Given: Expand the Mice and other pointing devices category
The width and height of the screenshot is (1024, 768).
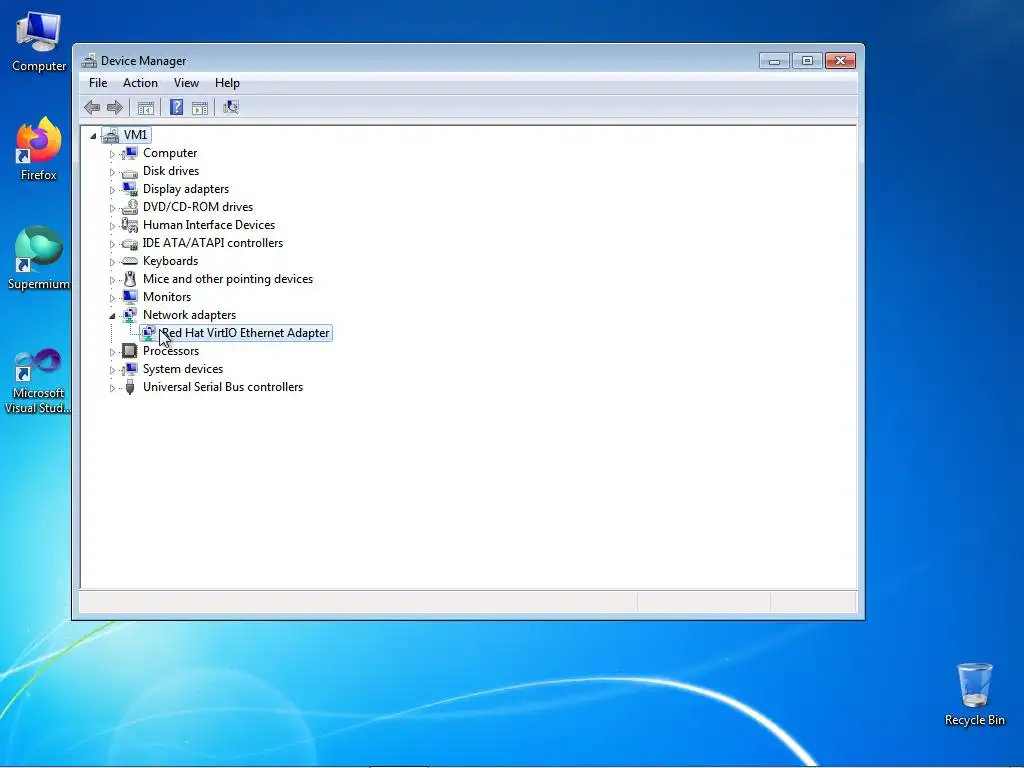Looking at the screenshot, I should (112, 280).
